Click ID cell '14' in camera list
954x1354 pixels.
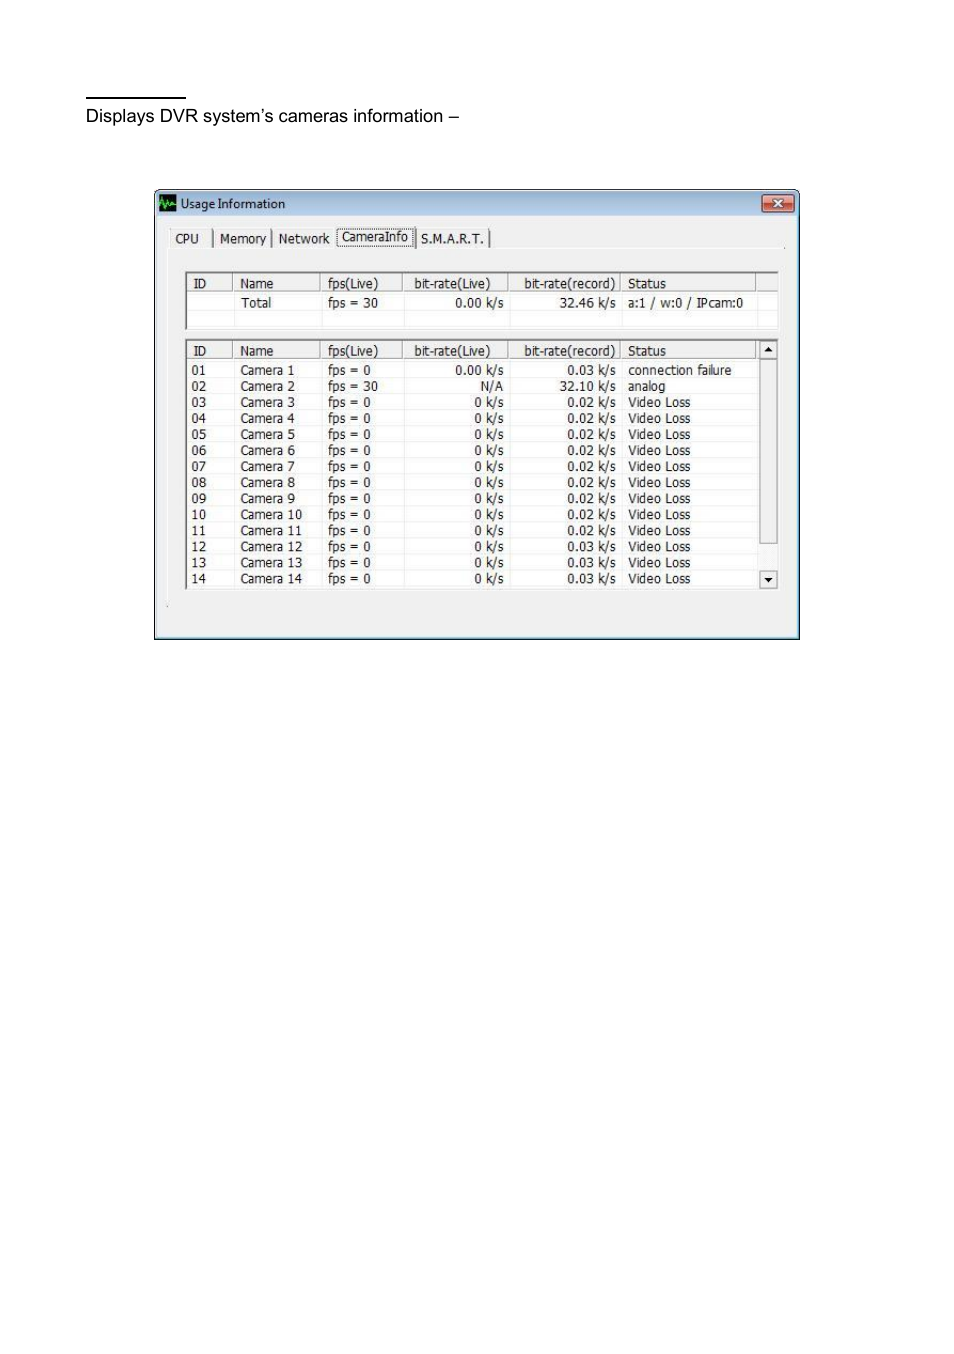click(x=199, y=578)
